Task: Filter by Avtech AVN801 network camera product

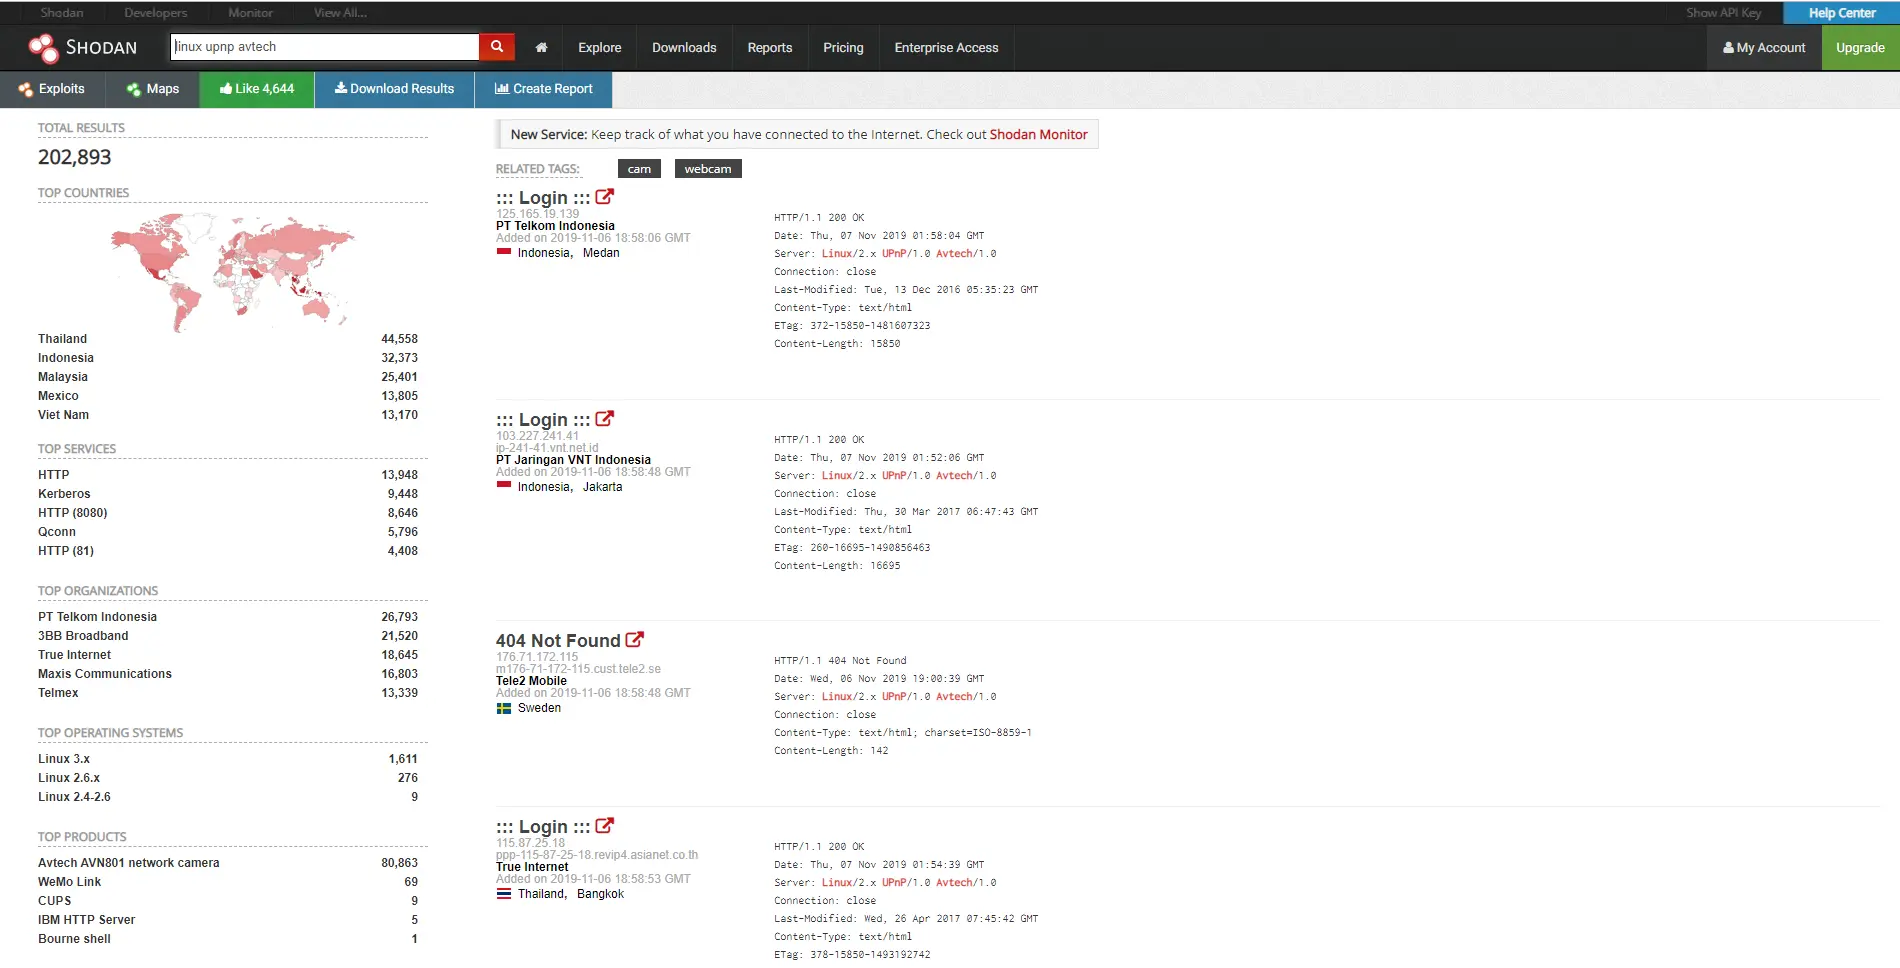Action: [129, 863]
